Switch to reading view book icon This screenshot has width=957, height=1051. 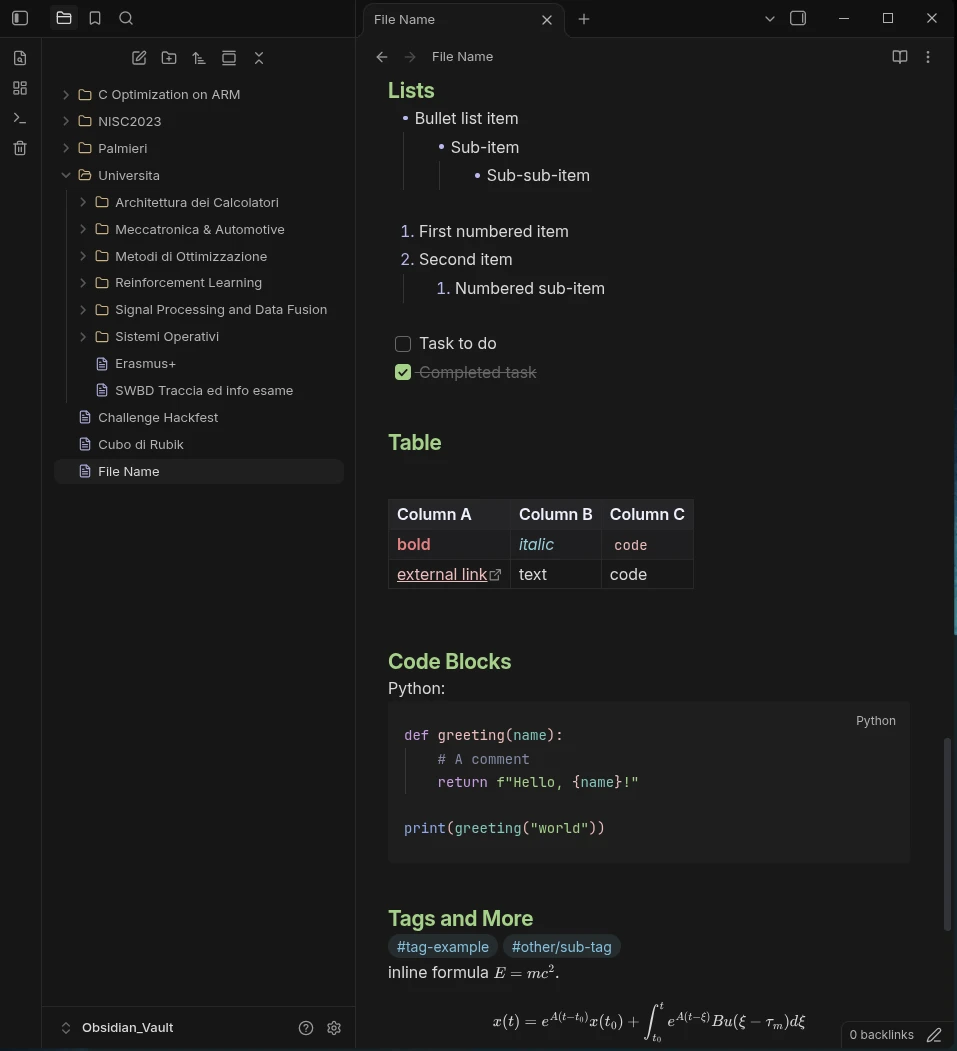[899, 57]
